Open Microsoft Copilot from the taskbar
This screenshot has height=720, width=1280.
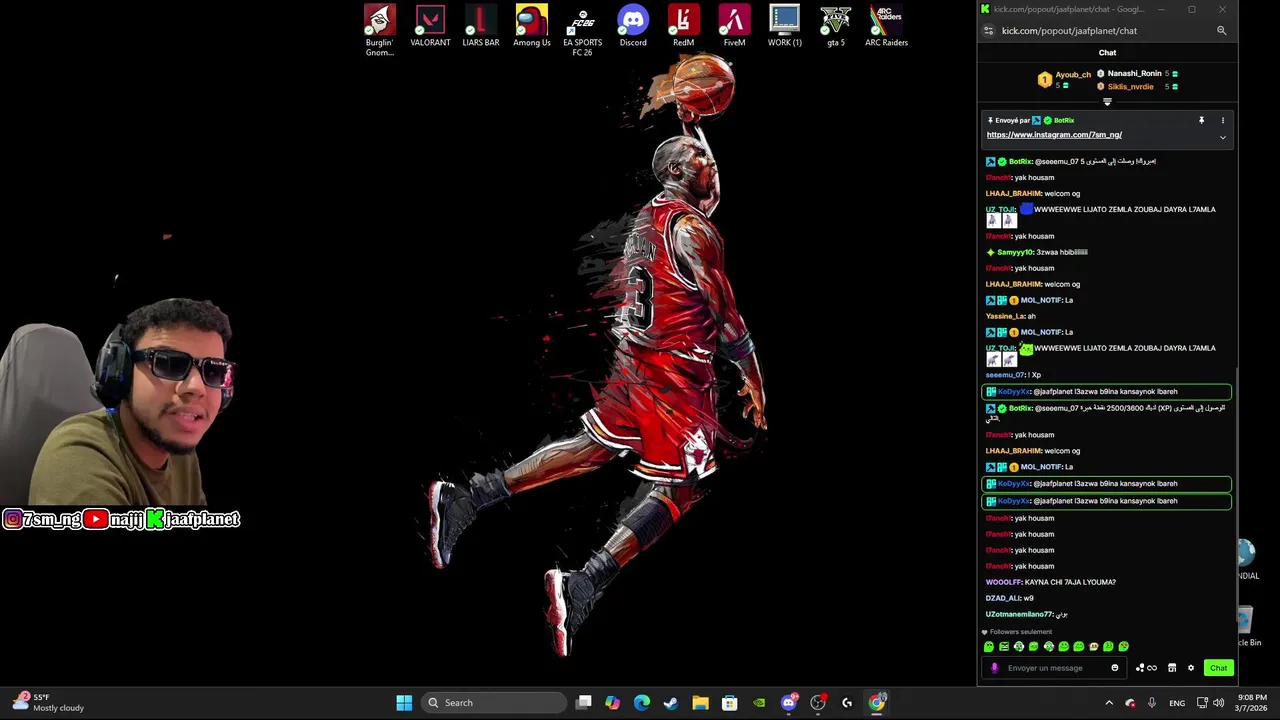pos(612,703)
